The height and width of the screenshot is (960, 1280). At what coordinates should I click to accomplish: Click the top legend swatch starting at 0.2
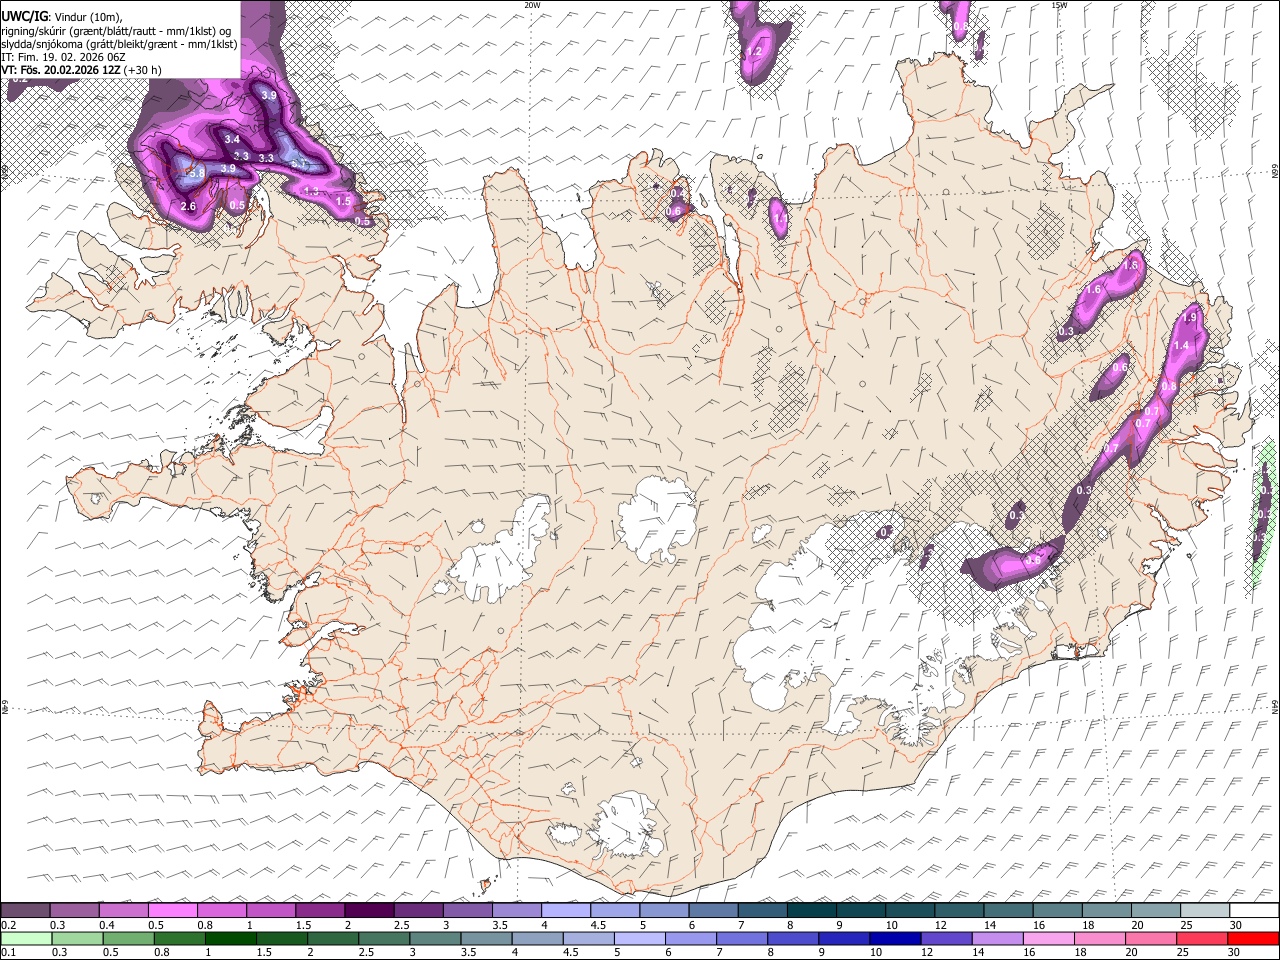pos(26,911)
